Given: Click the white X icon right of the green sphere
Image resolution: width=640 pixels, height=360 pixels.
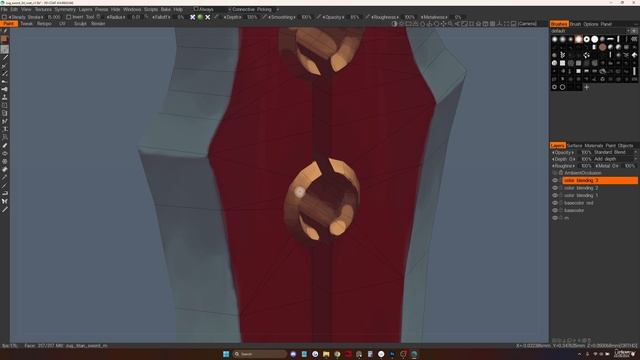Looking at the screenshot, I should 208,17.
